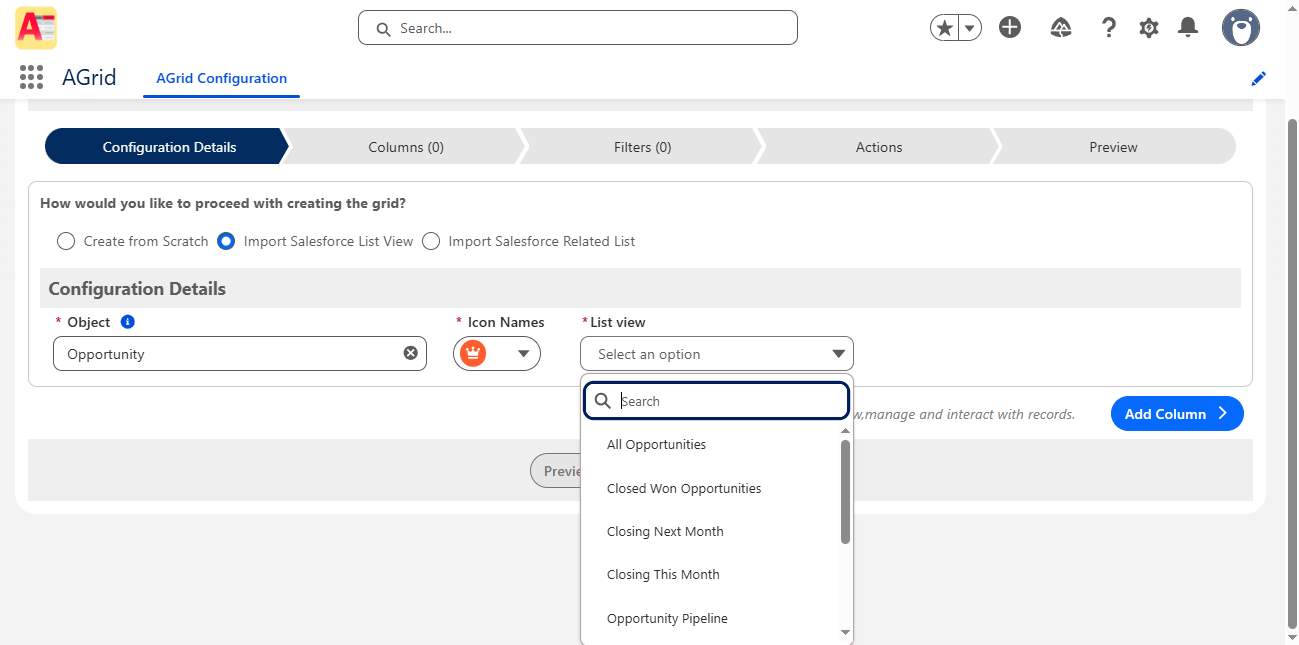Click the dropdown list scroll-down arrow
This screenshot has height=645, width=1299.
click(845, 632)
